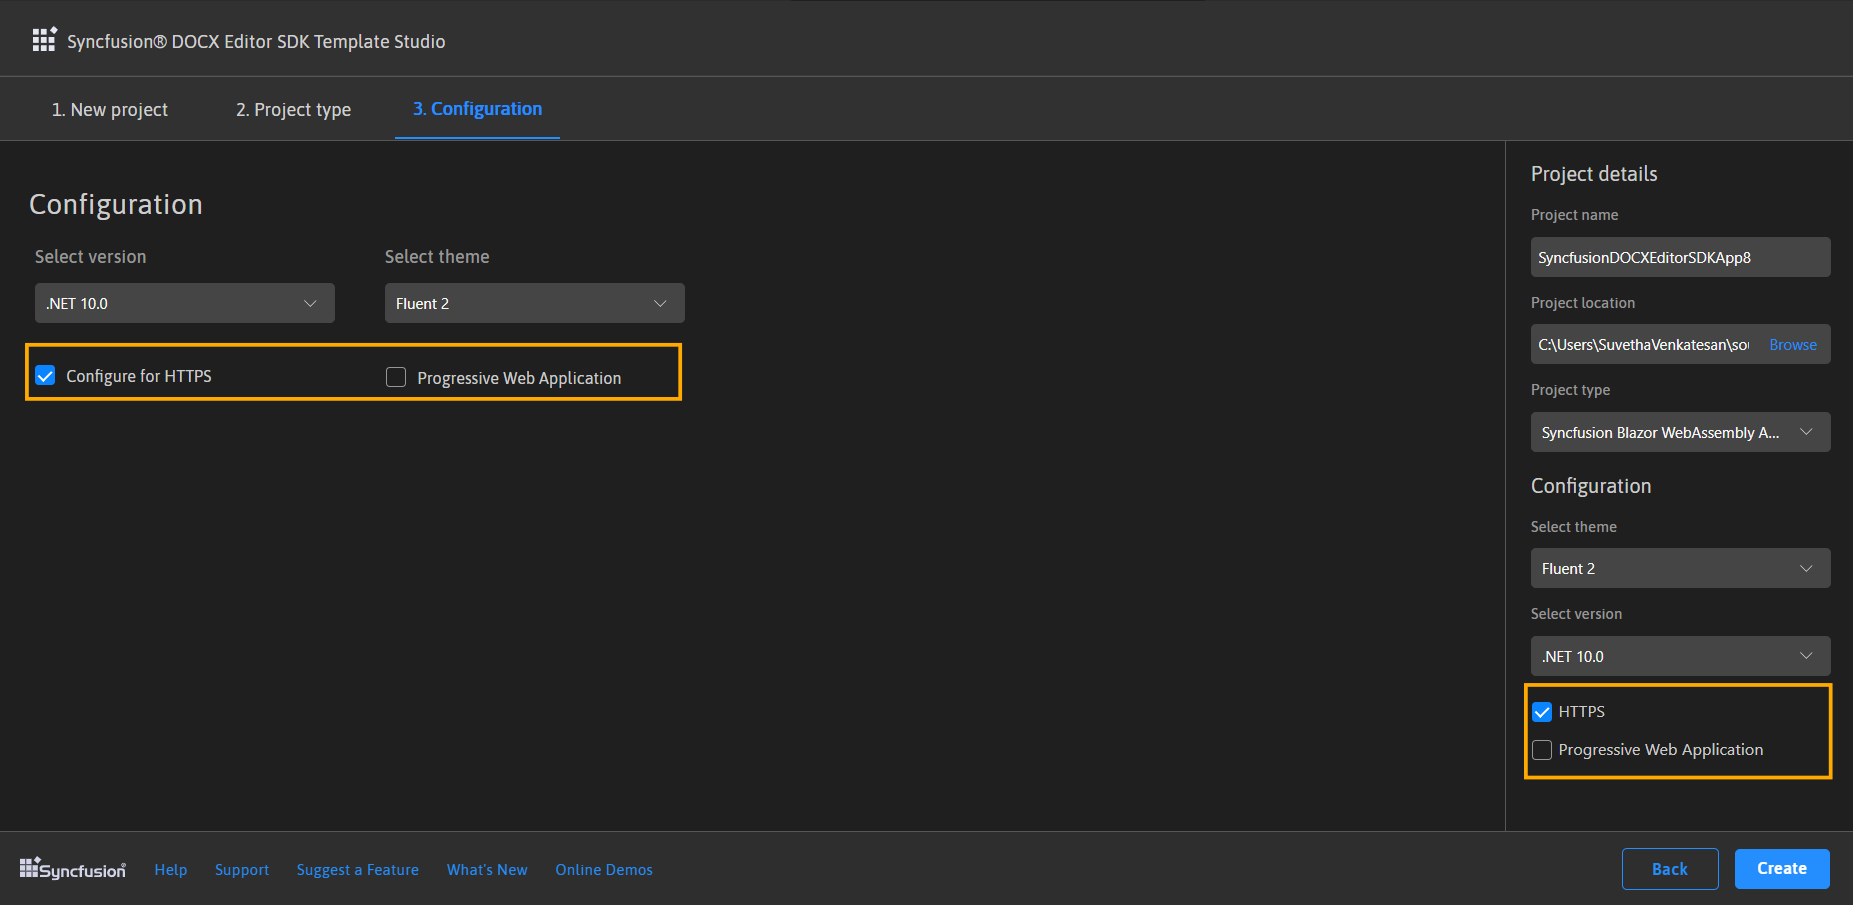Screen dimensions: 1853x905
Task: Select the Configuration tab
Action: click(x=477, y=109)
